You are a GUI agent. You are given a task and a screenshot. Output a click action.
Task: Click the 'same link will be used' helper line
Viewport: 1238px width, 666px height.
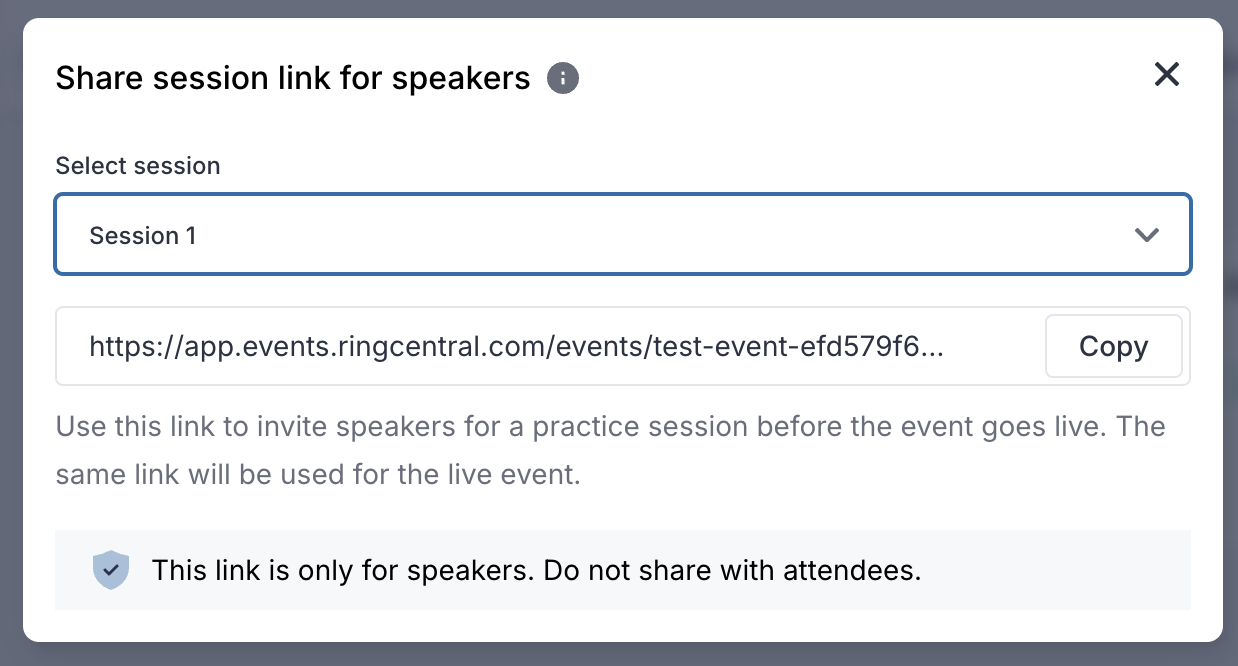[x=318, y=474]
